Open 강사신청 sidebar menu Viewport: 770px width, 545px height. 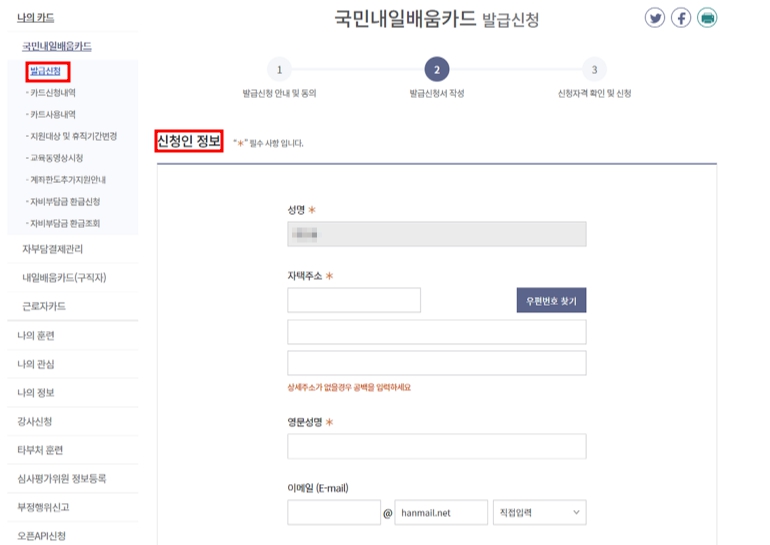tap(34, 421)
